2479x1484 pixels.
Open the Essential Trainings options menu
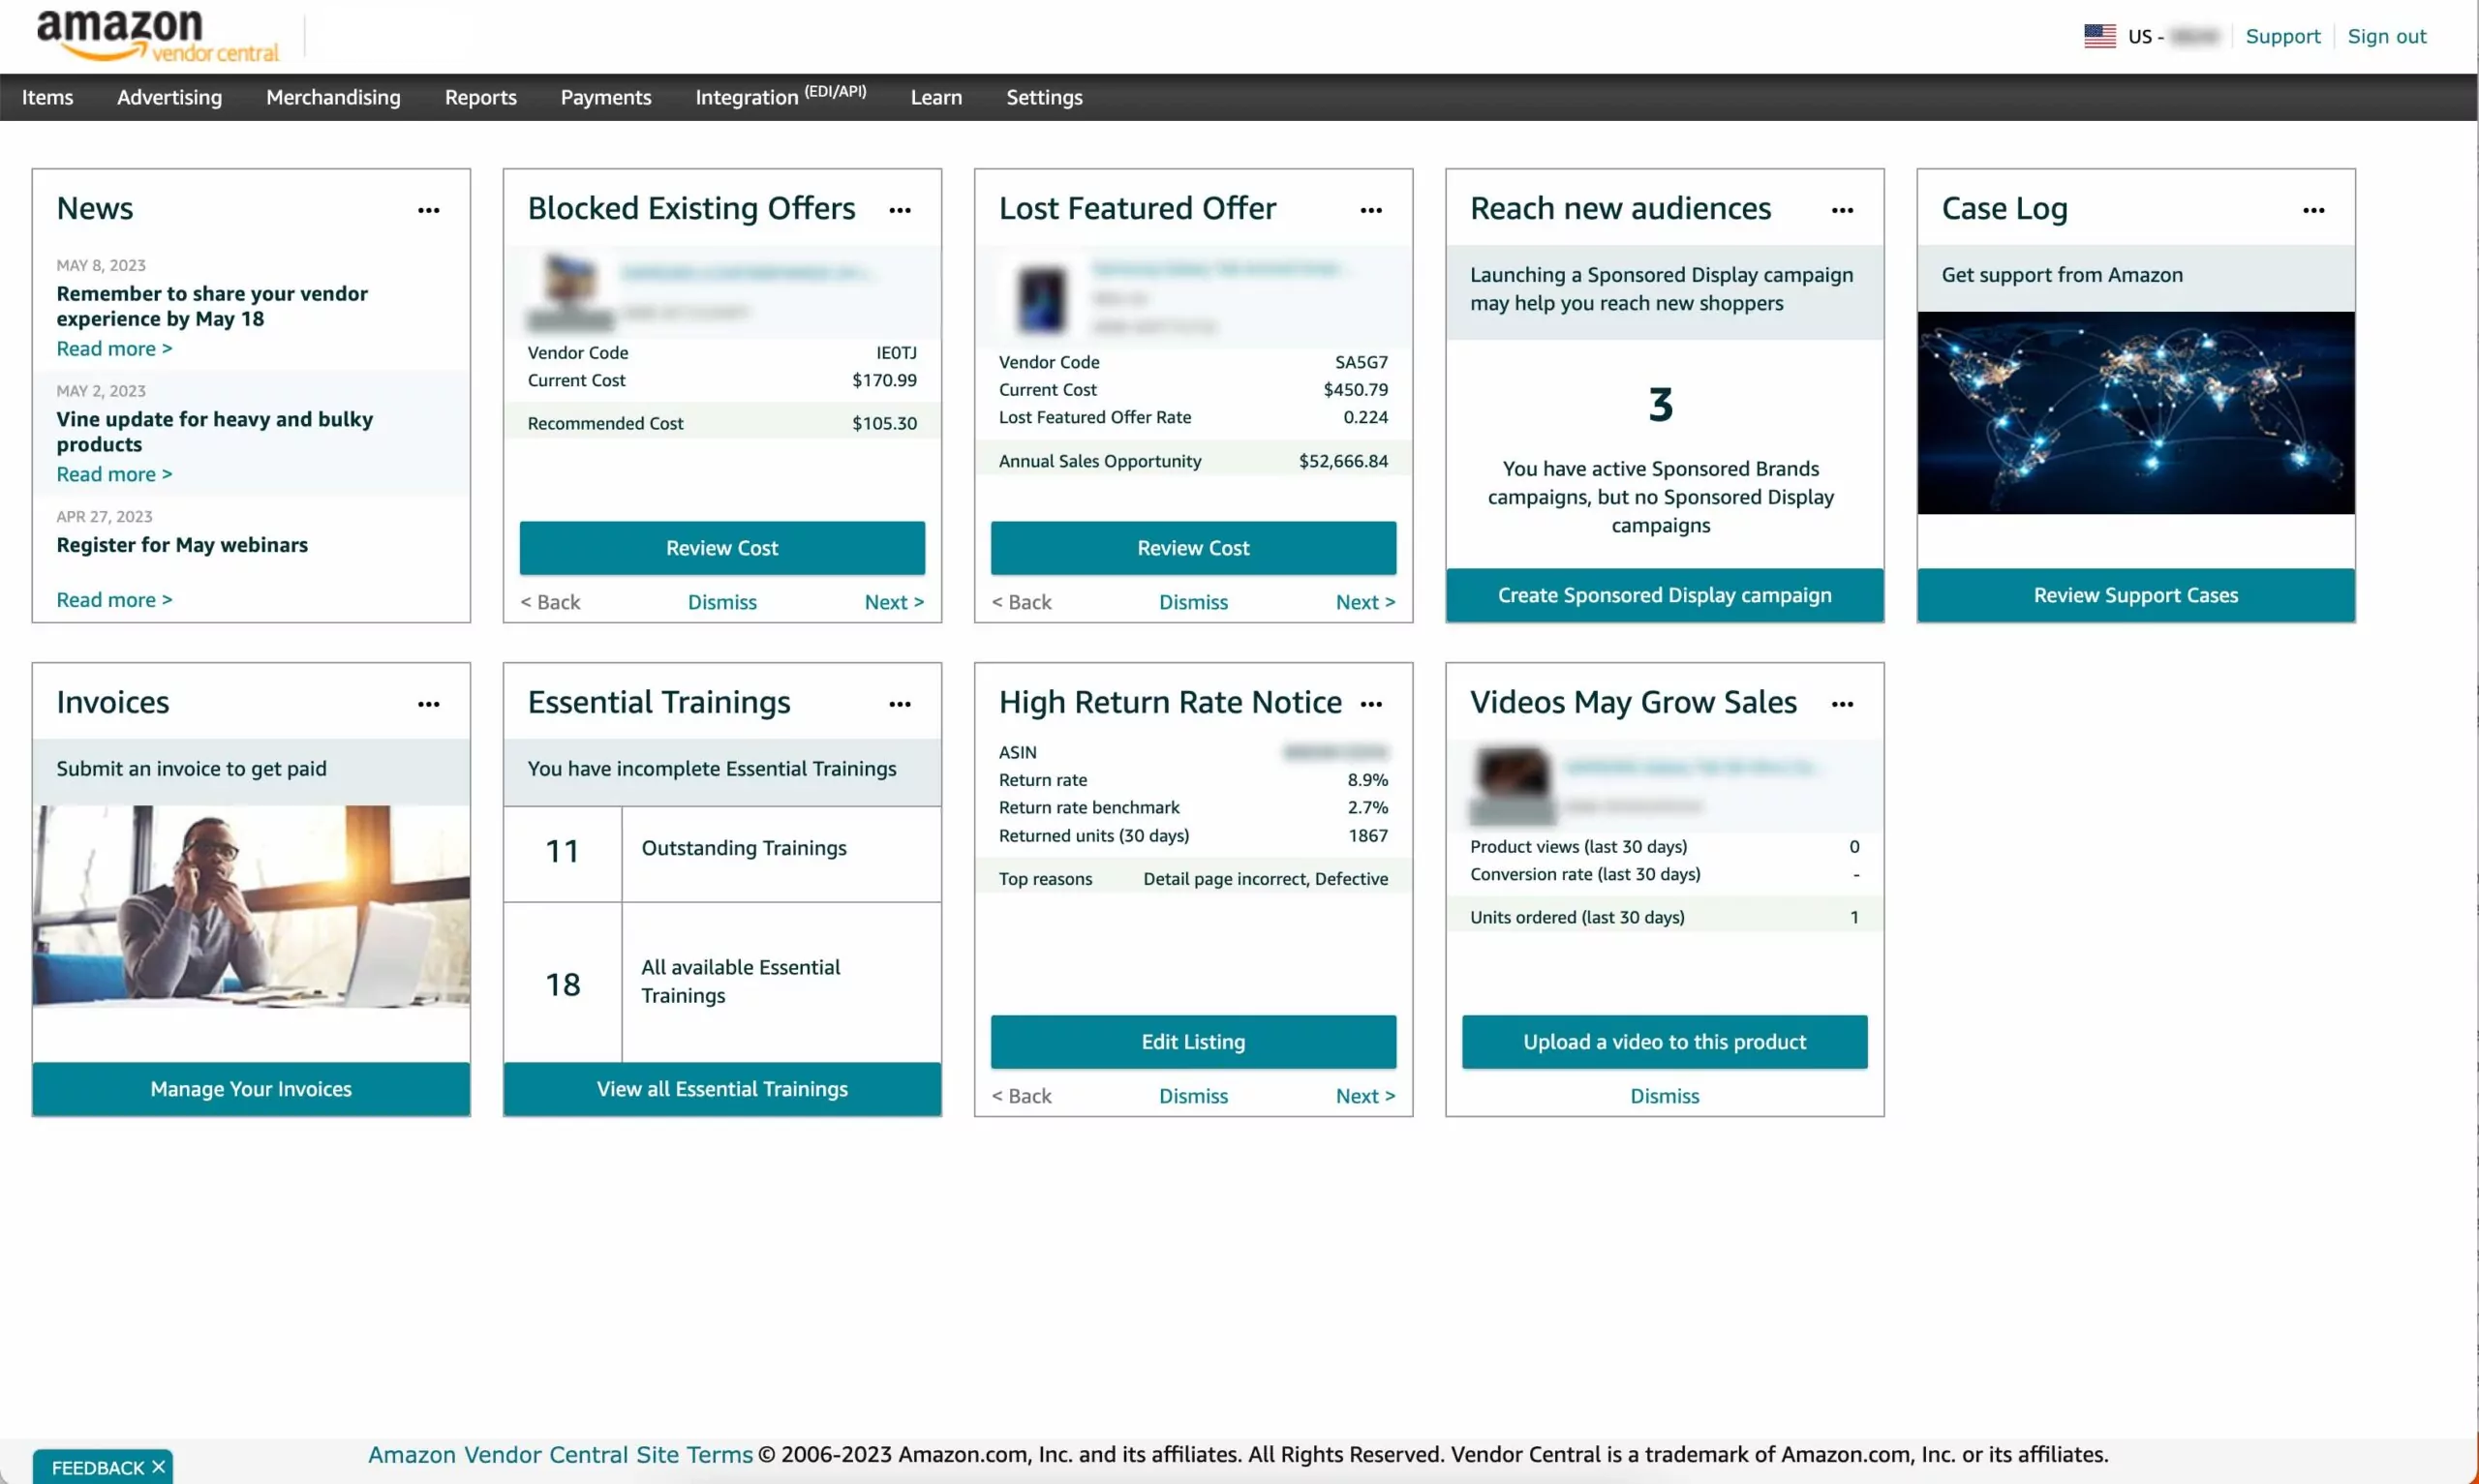pos(899,703)
